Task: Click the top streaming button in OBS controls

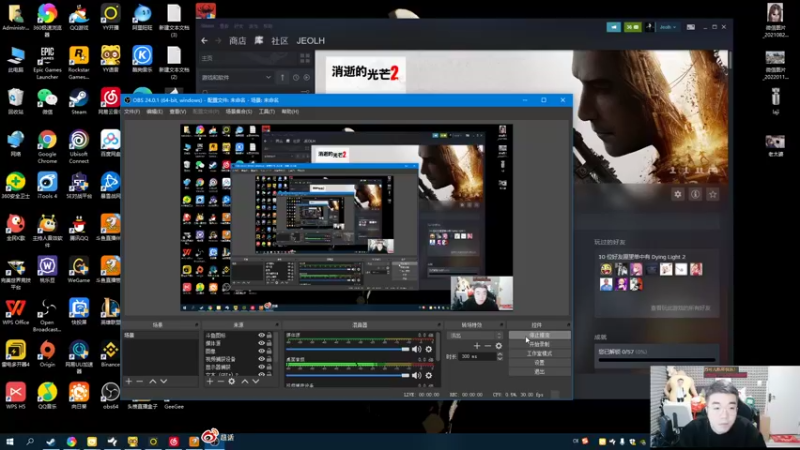Action: (x=539, y=335)
